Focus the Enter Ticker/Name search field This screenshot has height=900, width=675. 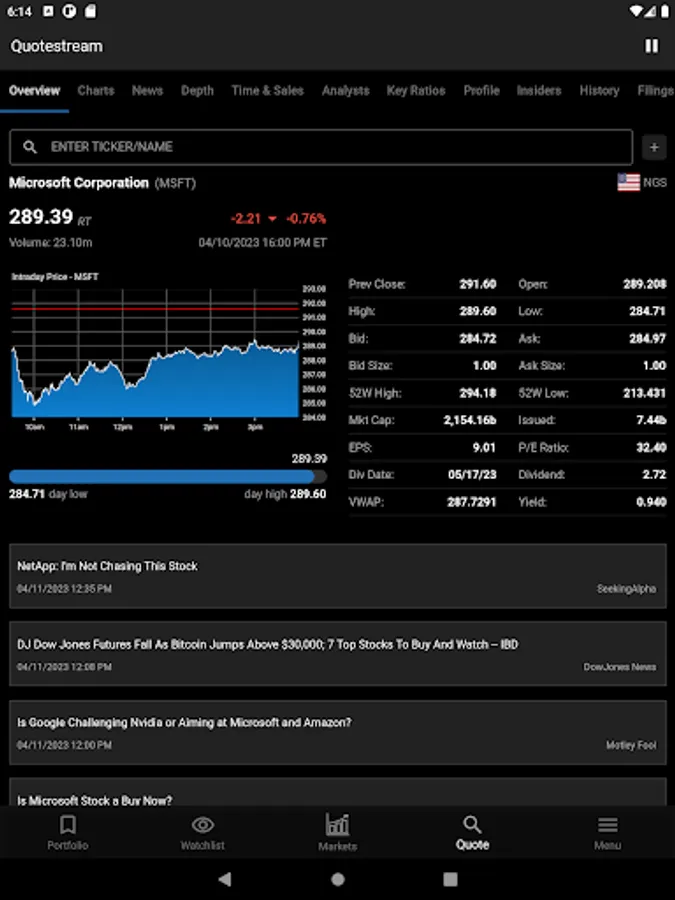321,147
